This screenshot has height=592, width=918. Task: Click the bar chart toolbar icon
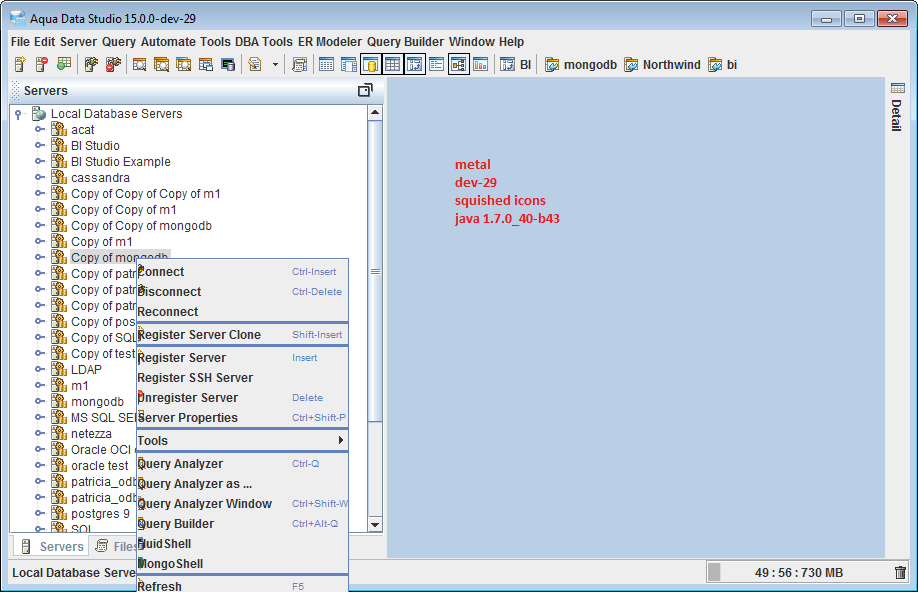coord(481,64)
